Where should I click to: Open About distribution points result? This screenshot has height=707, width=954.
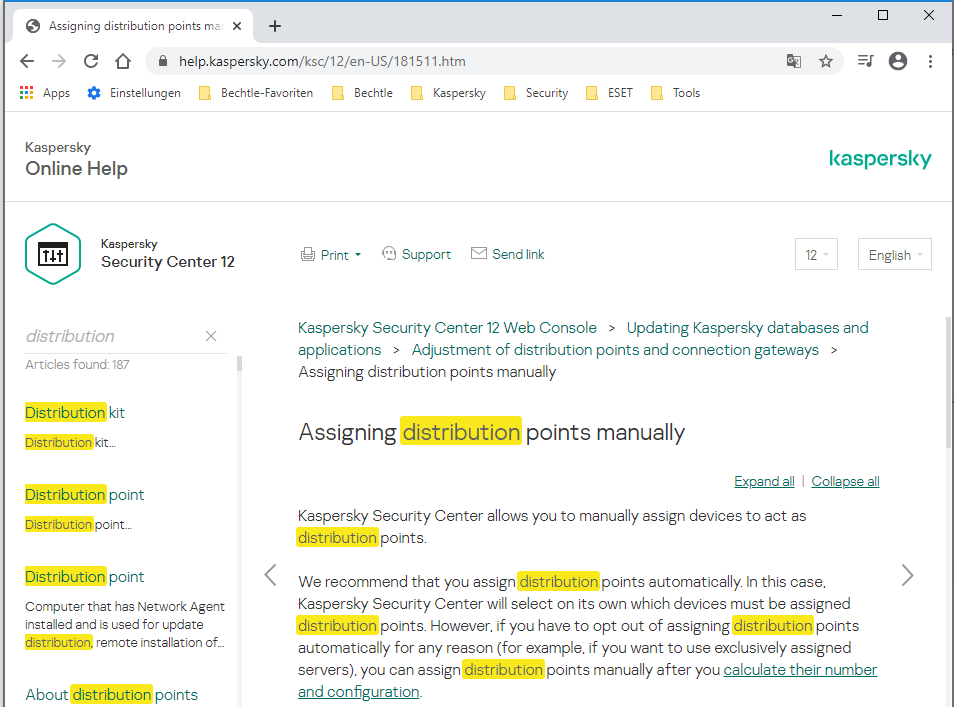[x=111, y=695]
